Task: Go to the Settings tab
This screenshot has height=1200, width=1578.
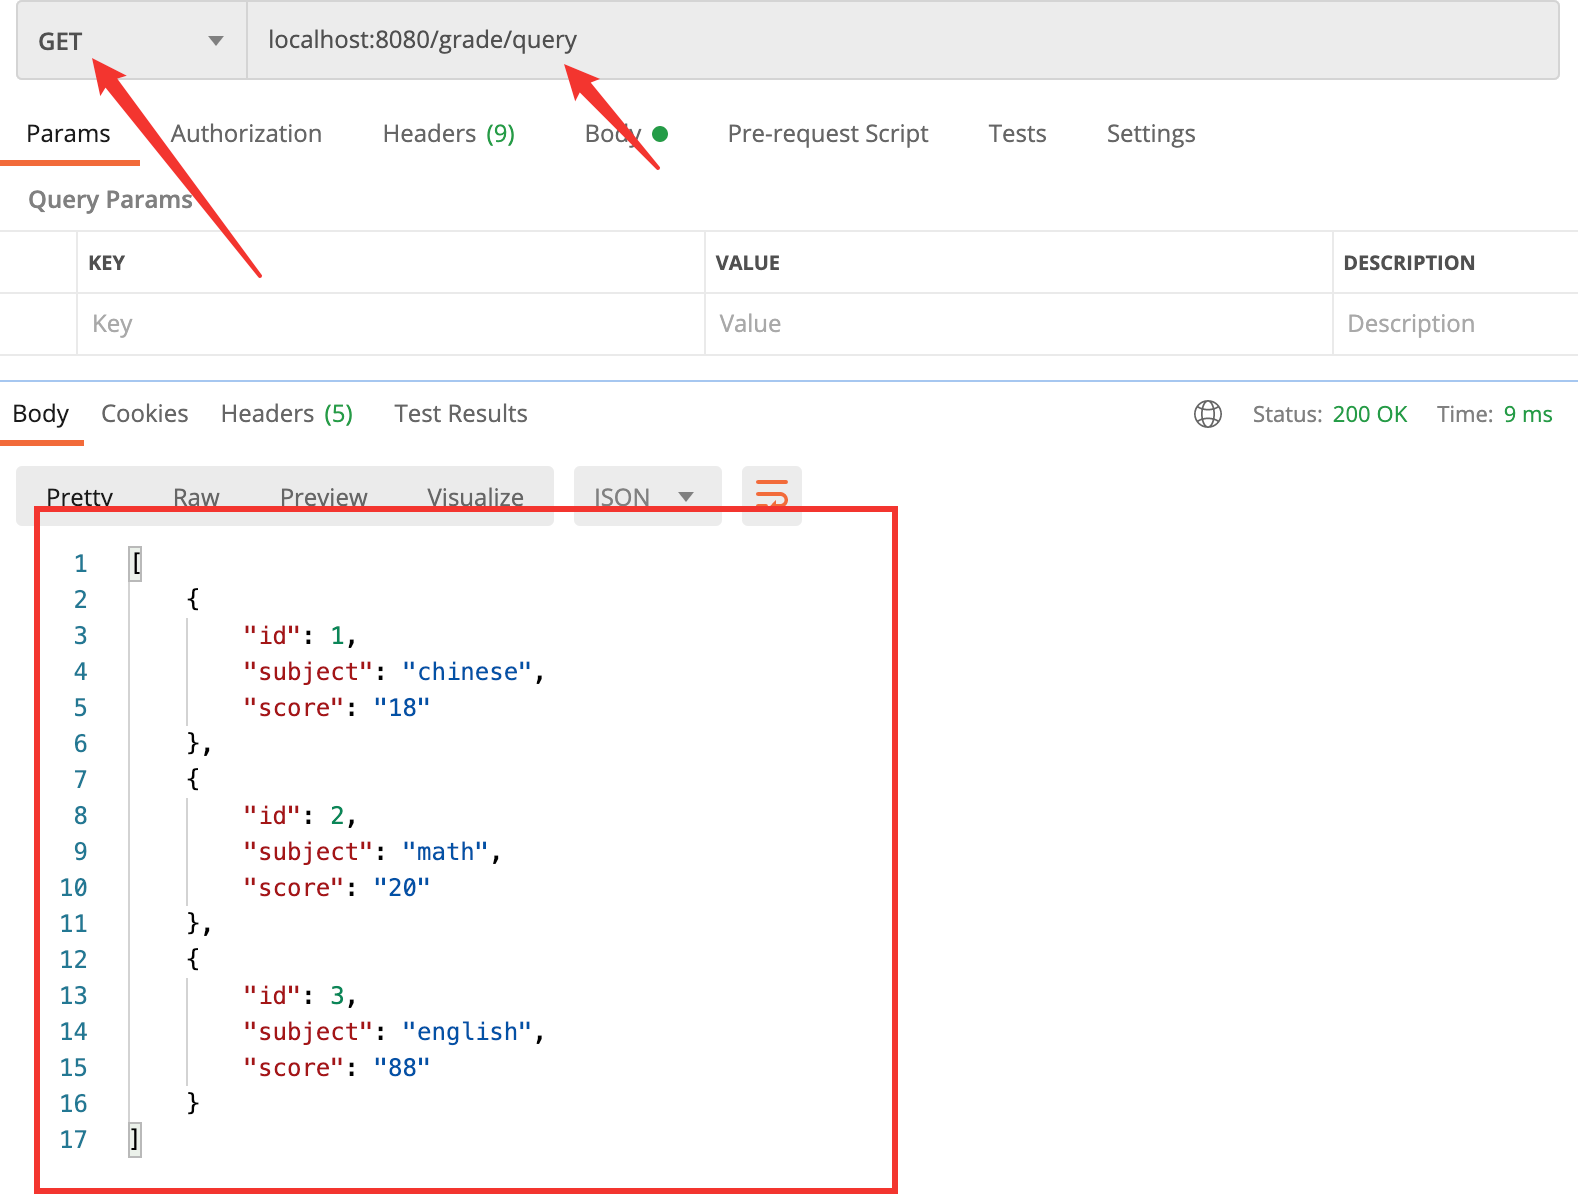Action: tap(1150, 134)
